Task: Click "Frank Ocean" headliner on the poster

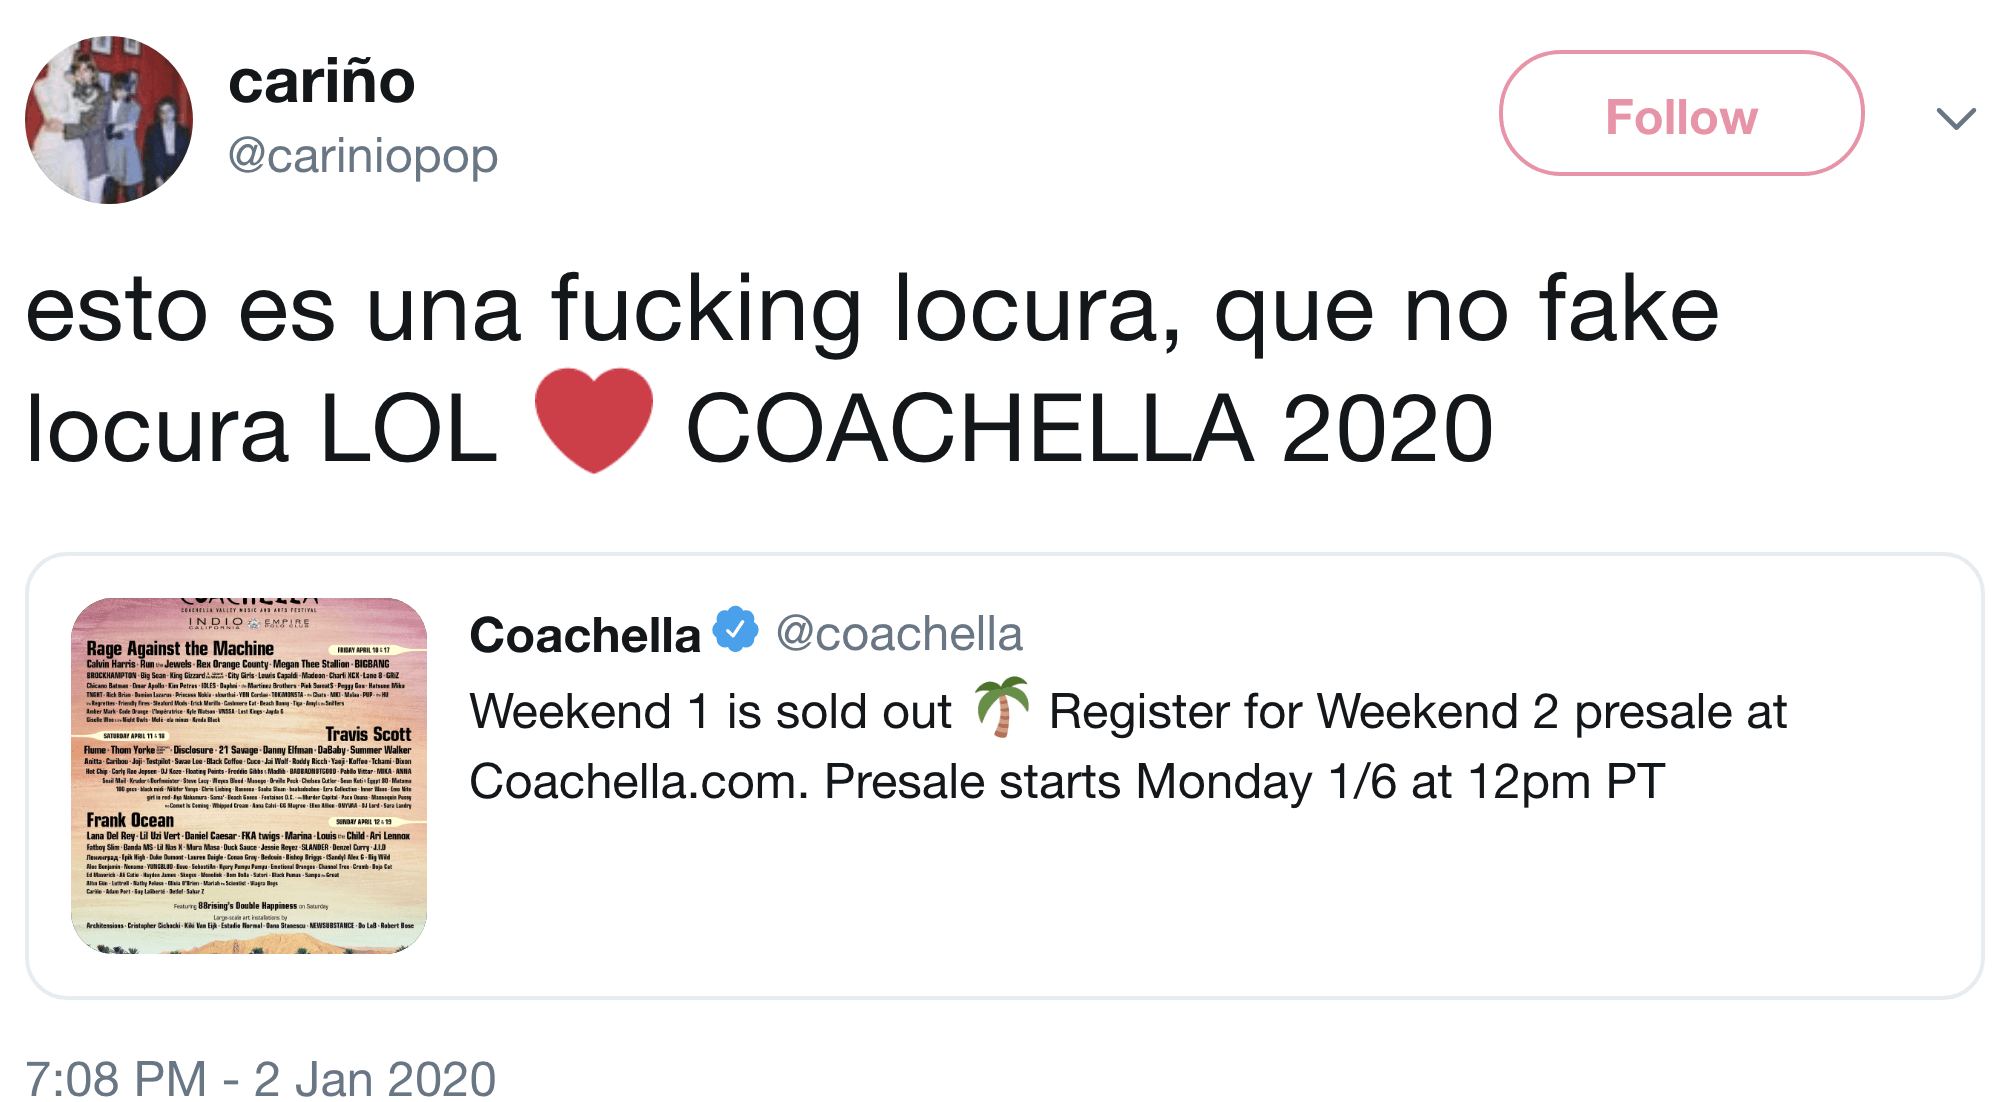Action: [x=130, y=820]
